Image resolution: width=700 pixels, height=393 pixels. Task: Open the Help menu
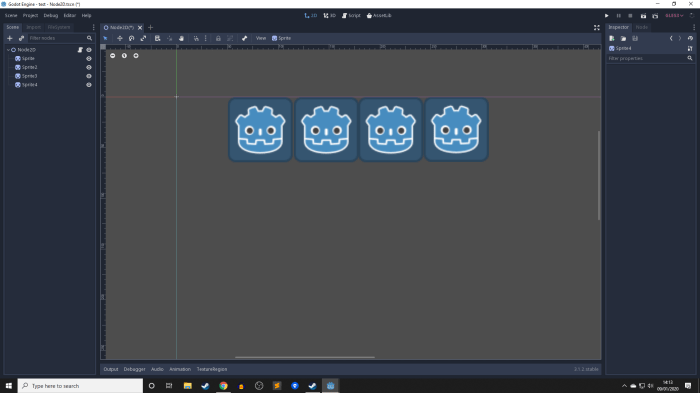pos(87,15)
